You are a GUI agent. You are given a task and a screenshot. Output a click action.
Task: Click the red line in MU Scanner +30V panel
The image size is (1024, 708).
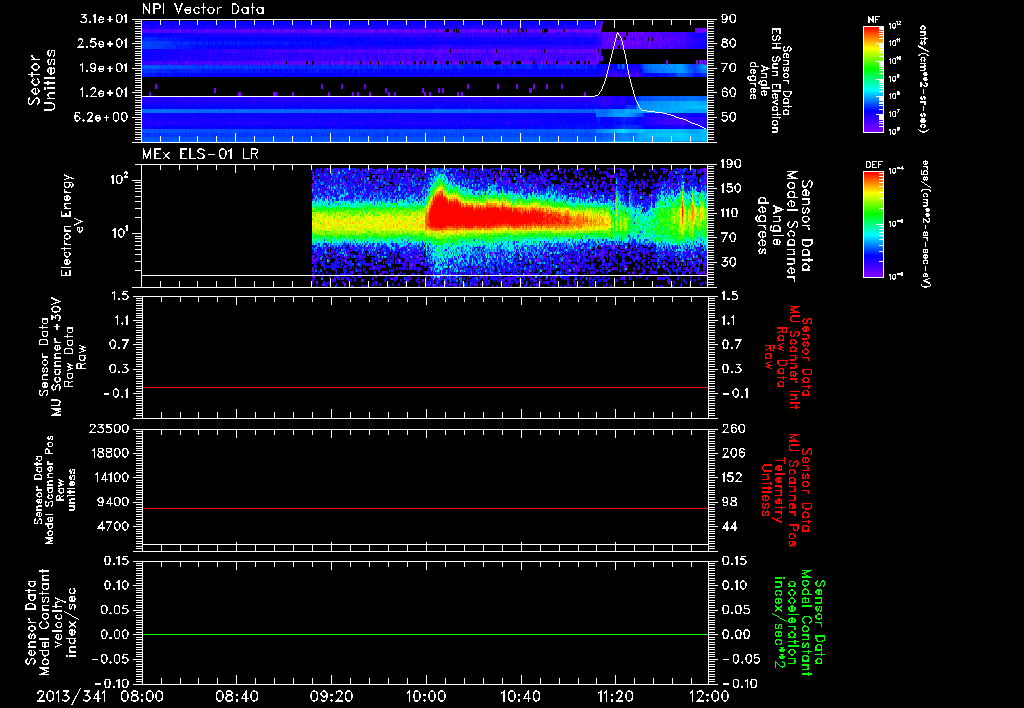425,387
